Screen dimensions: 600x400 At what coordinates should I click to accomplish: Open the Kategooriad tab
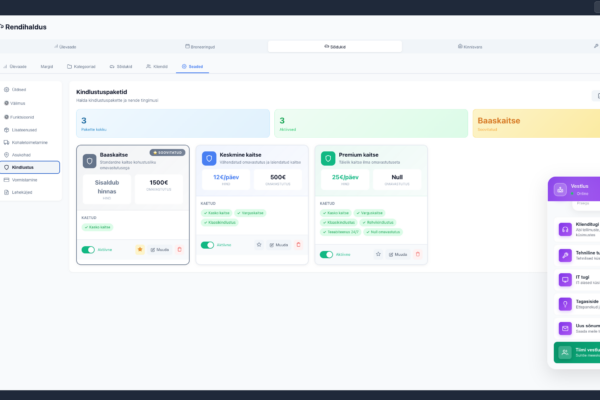pyautogui.click(x=82, y=66)
